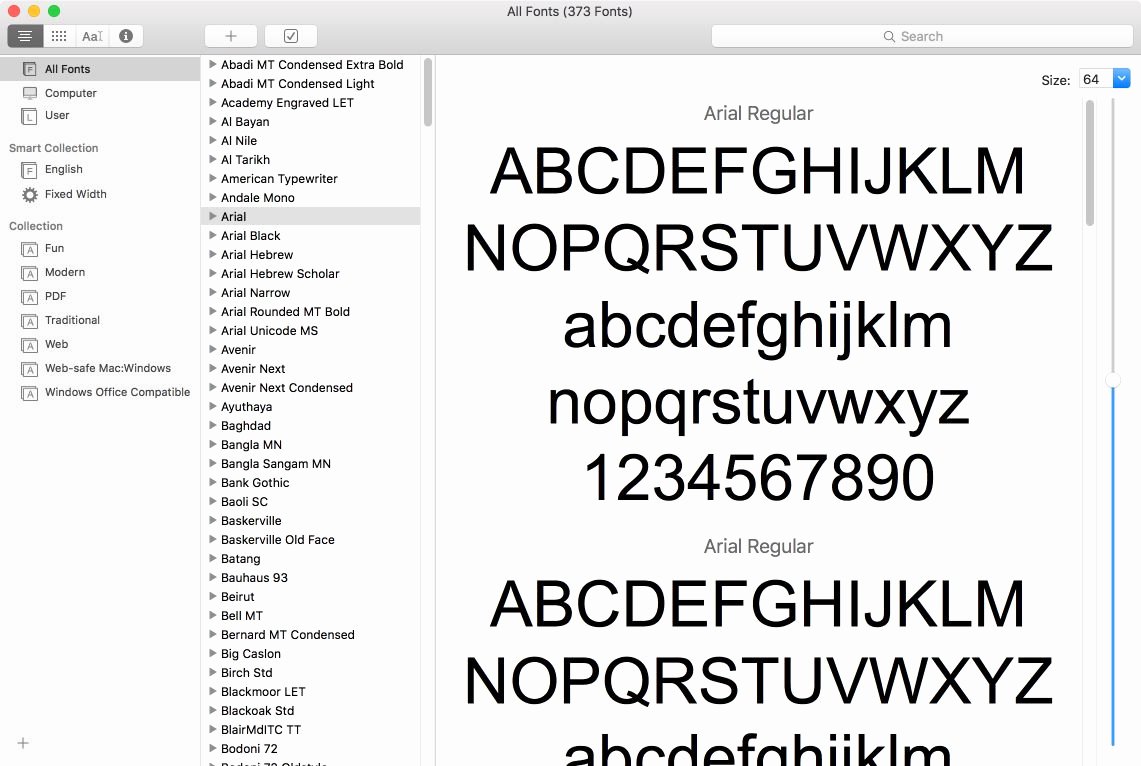Screen dimensions: 1141x766
Task: Switch to the grid view of fonts
Action: pos(58,36)
